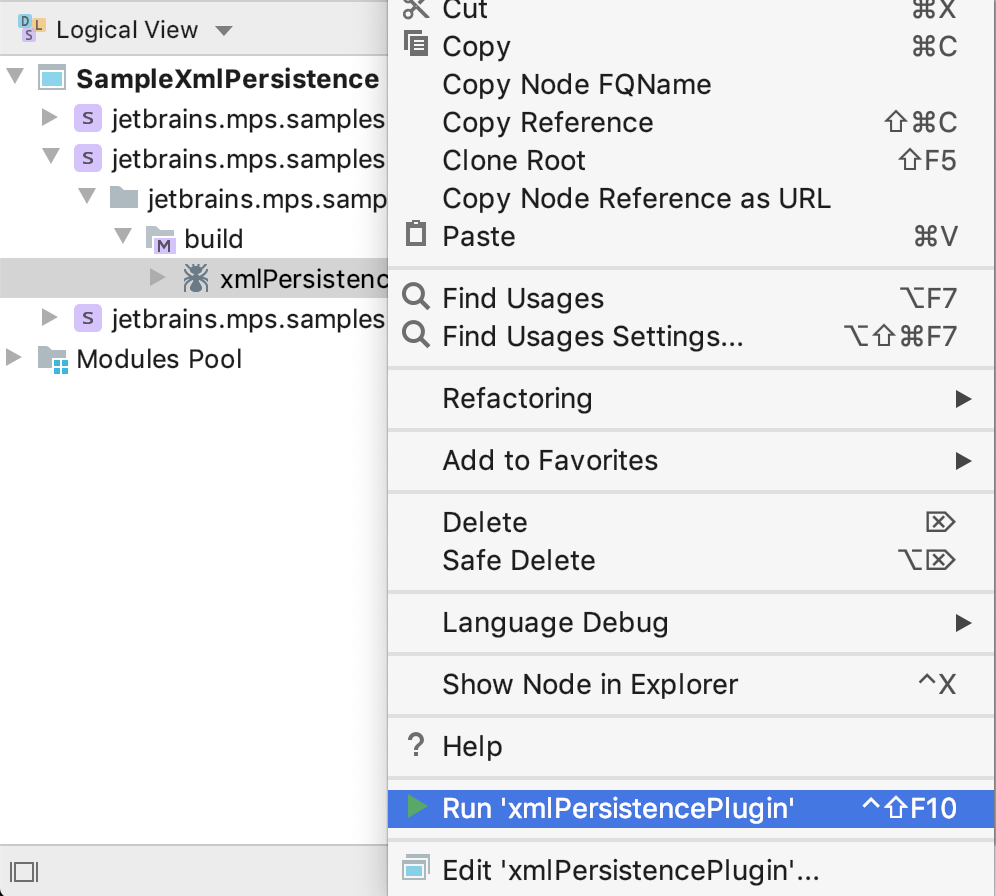Collapse the build model node

pos(123,238)
